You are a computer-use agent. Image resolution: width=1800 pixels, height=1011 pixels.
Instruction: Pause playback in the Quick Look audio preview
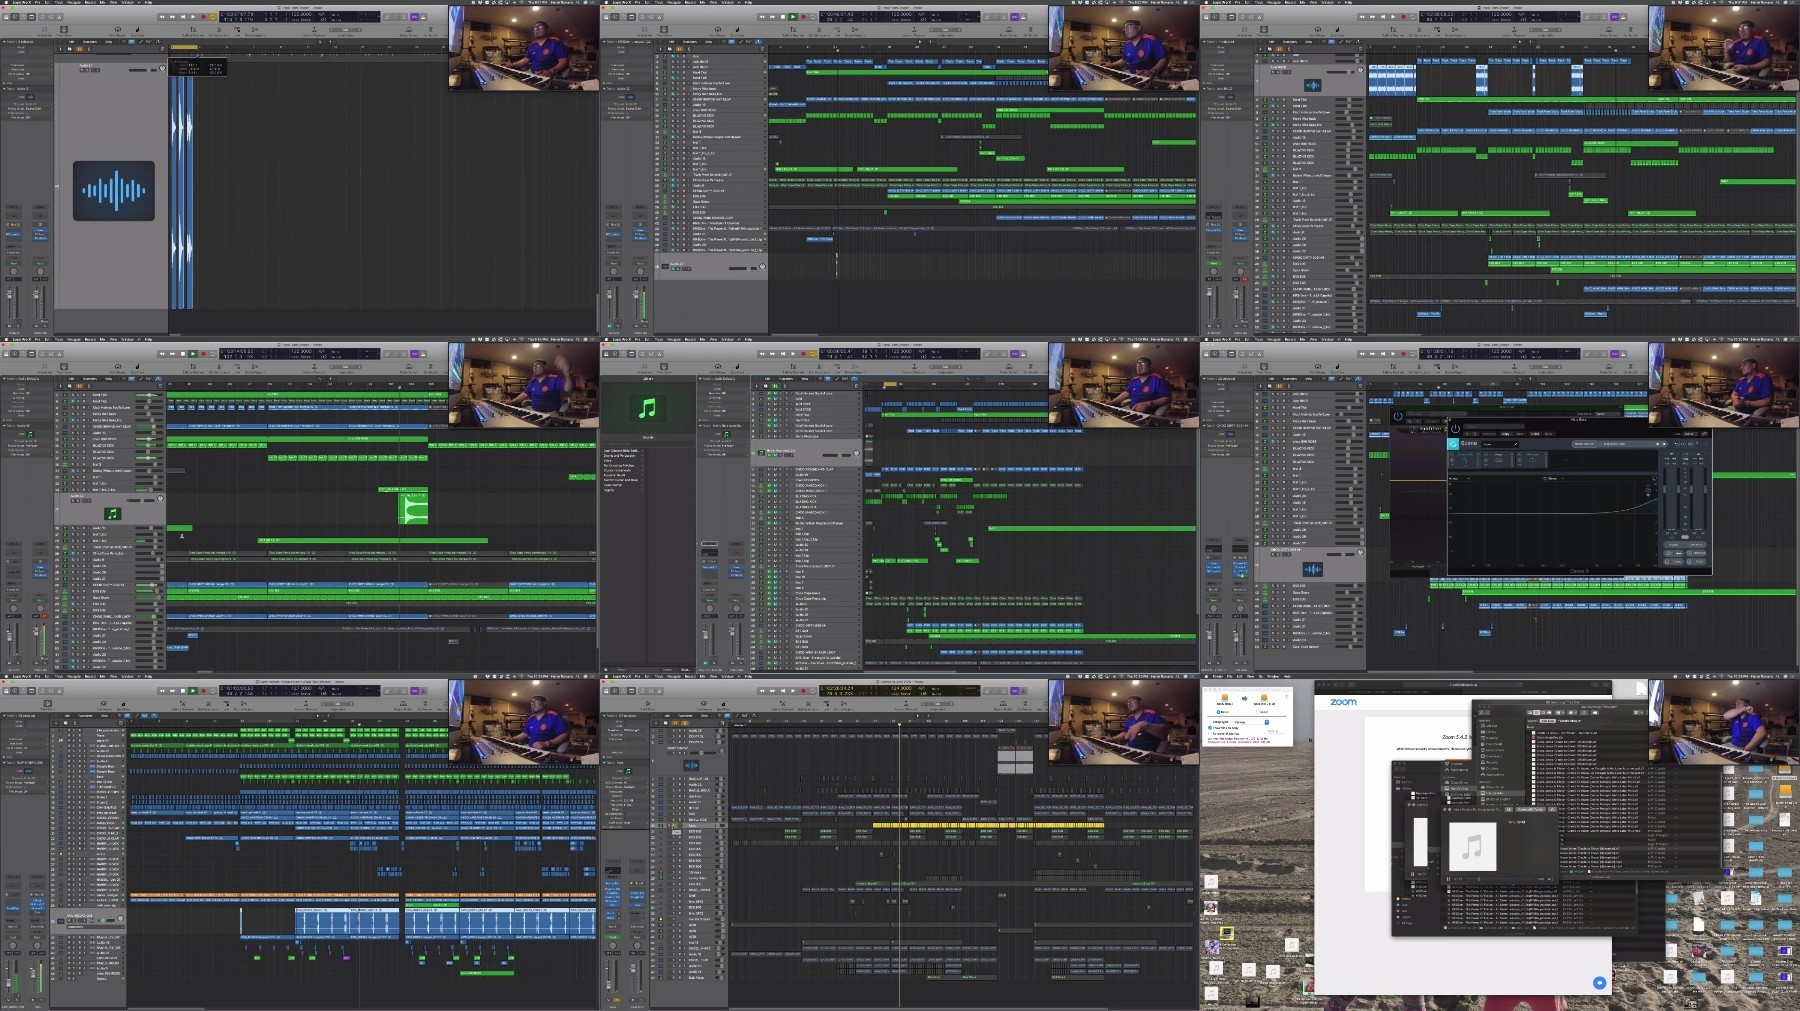[1448, 879]
